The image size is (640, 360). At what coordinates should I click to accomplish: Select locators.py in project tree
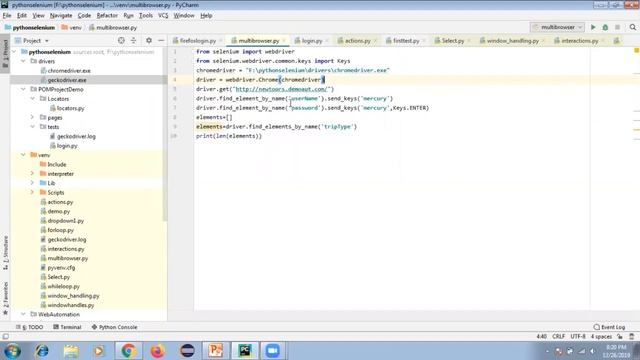pos(70,108)
